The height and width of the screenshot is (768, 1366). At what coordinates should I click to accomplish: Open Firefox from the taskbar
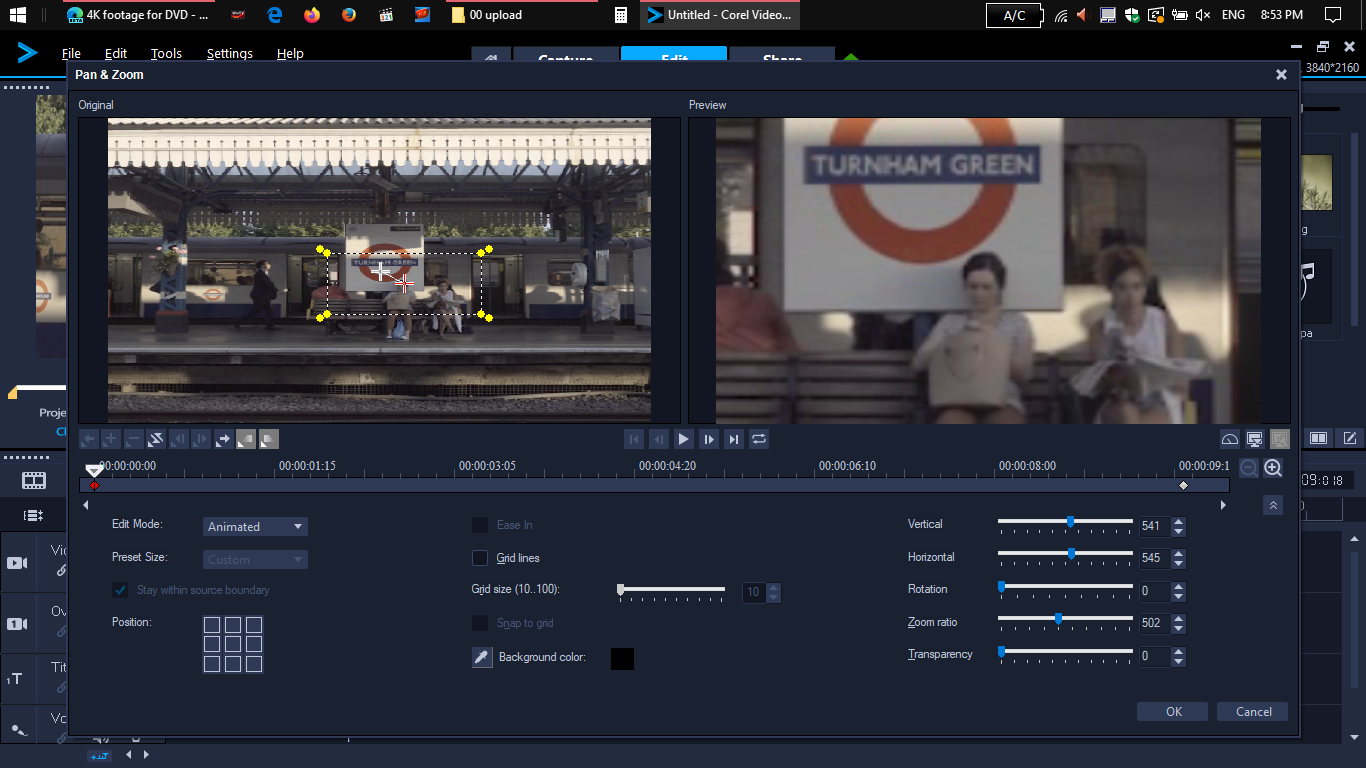(x=311, y=15)
